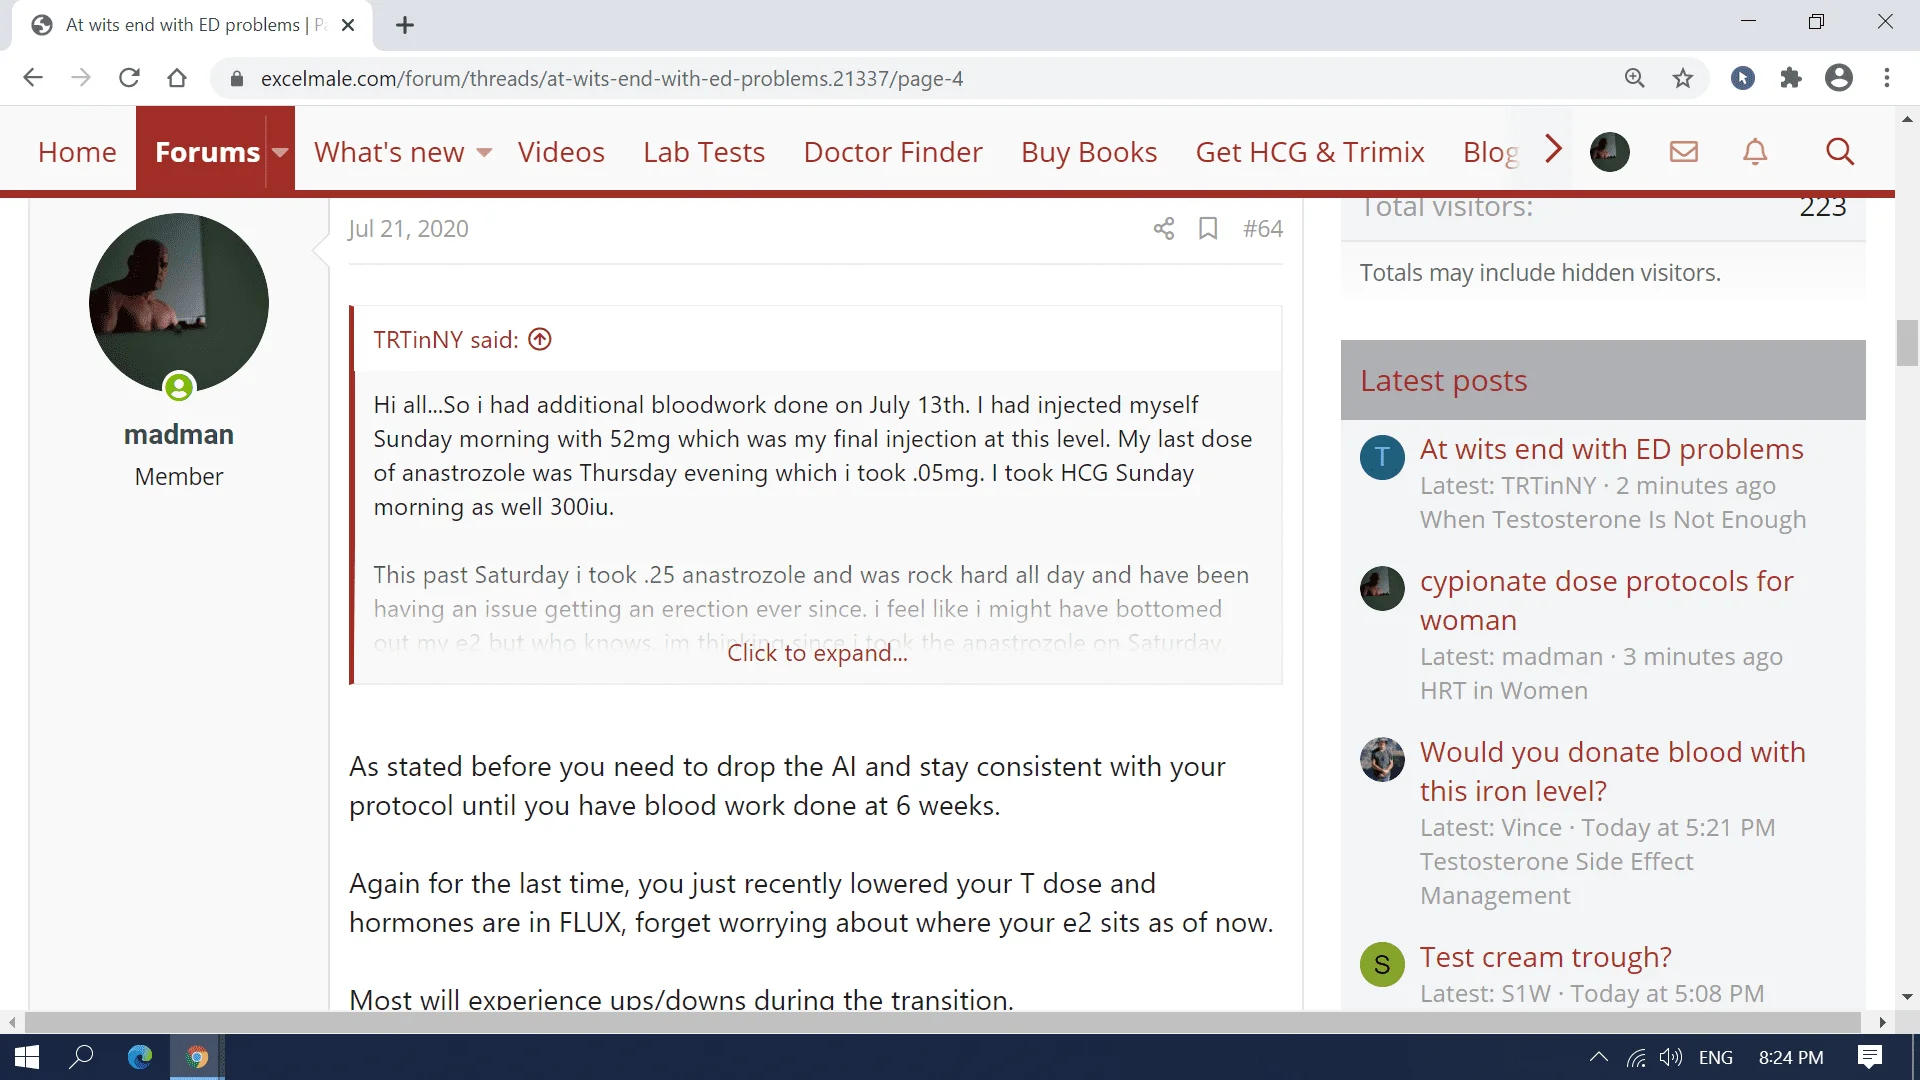This screenshot has width=1920, height=1080.
Task: Click the vertical page scrollbar thumb
Action: [1907, 343]
